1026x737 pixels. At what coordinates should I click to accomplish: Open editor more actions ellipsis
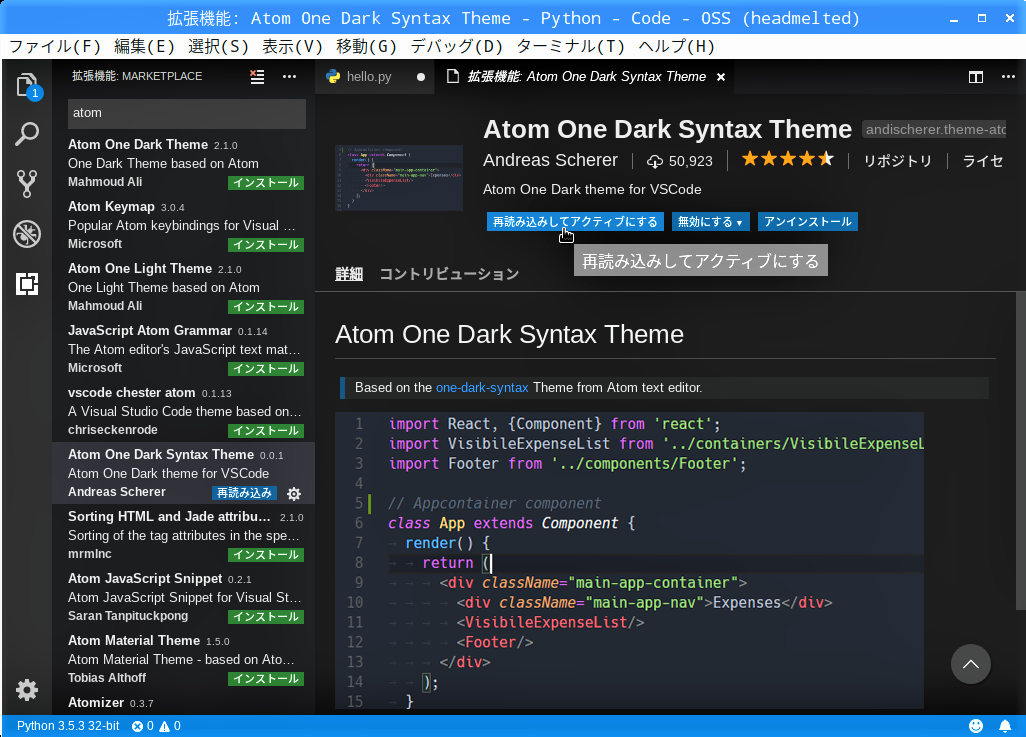click(1008, 77)
